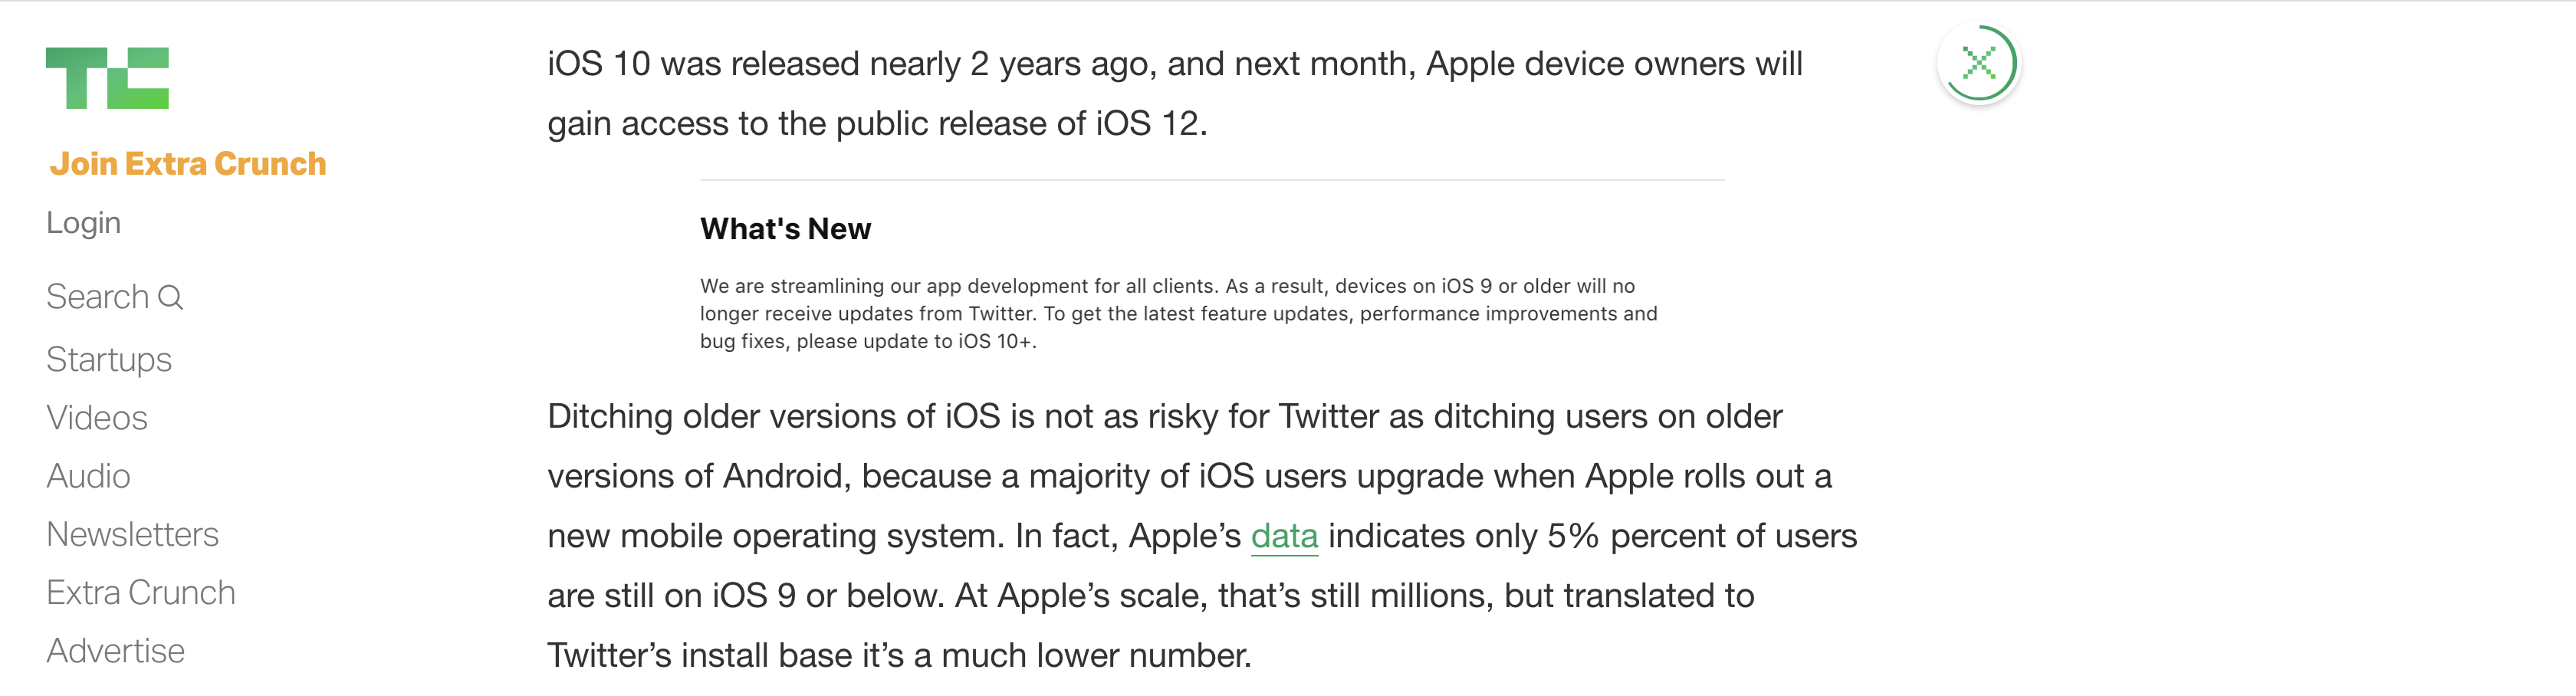2576x696 pixels.
Task: Visit the "Extra Crunch" section
Action: 140,592
